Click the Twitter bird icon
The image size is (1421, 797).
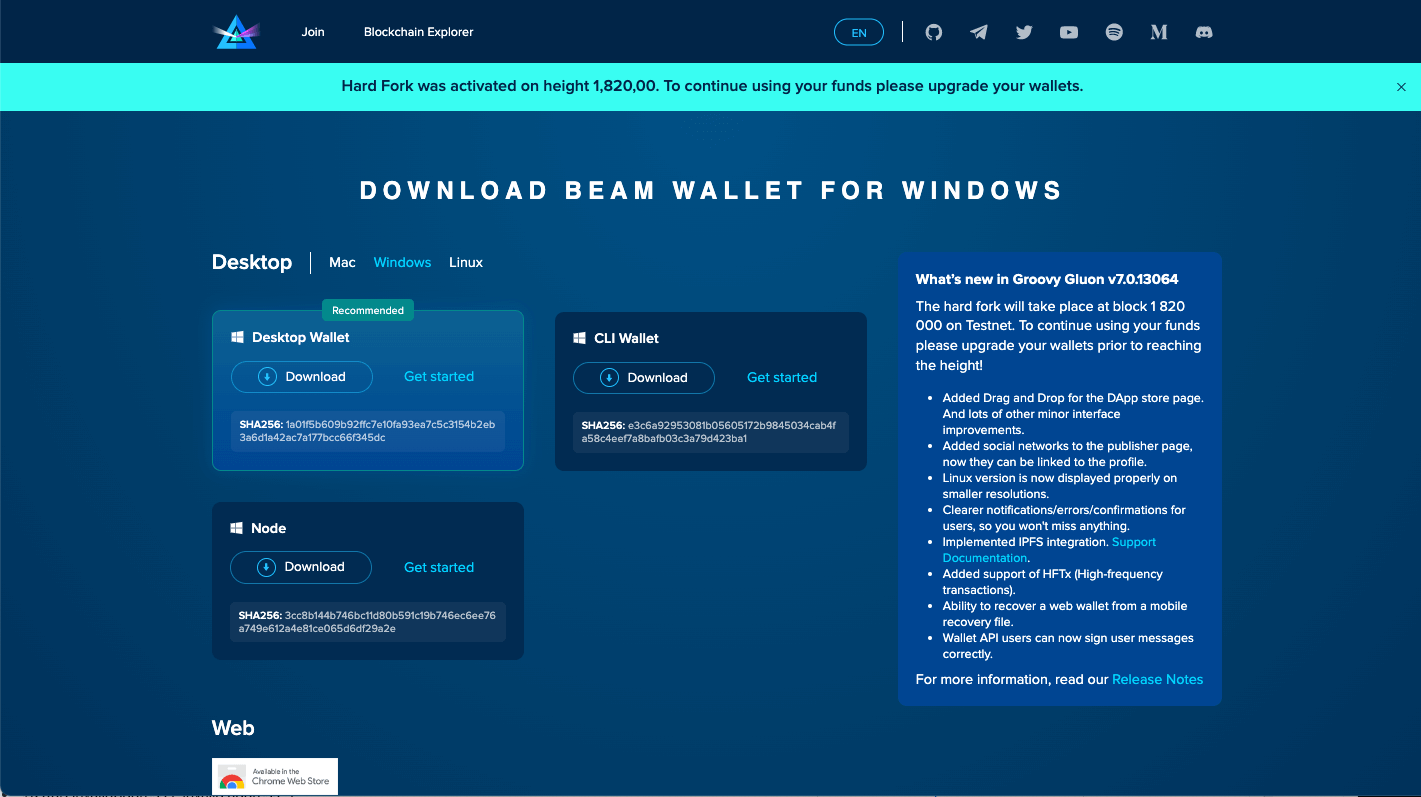[x=1024, y=32]
